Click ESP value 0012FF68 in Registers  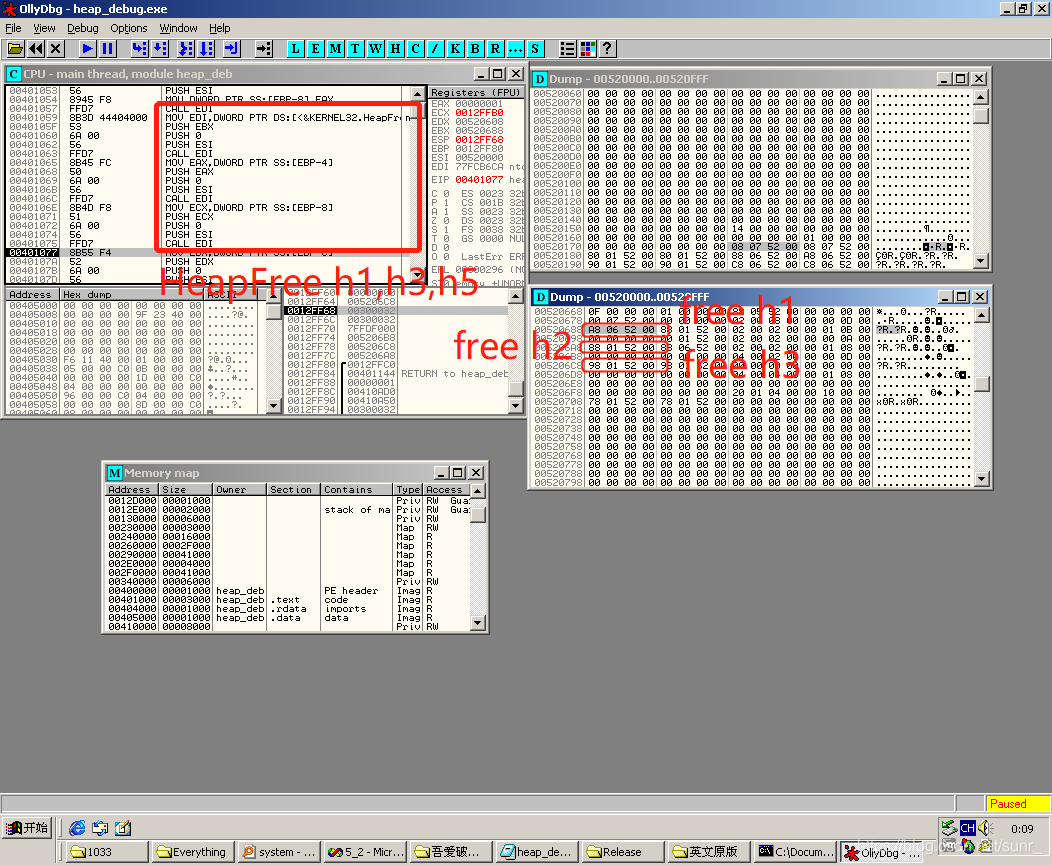(479, 140)
